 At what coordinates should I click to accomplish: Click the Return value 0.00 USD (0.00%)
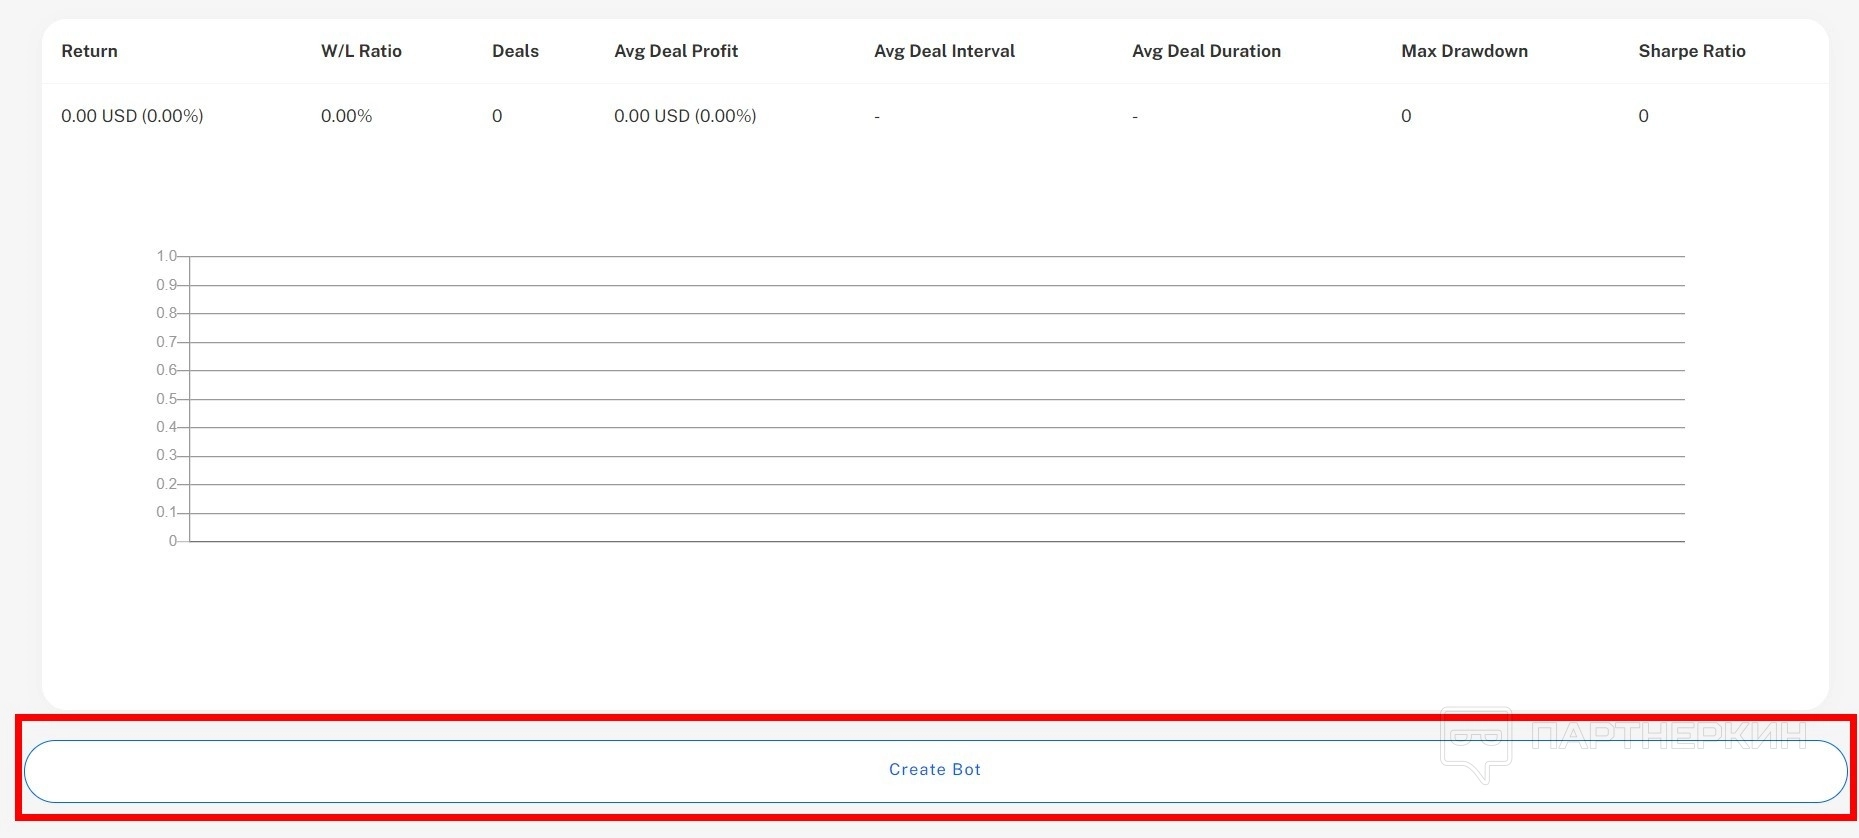tap(132, 116)
